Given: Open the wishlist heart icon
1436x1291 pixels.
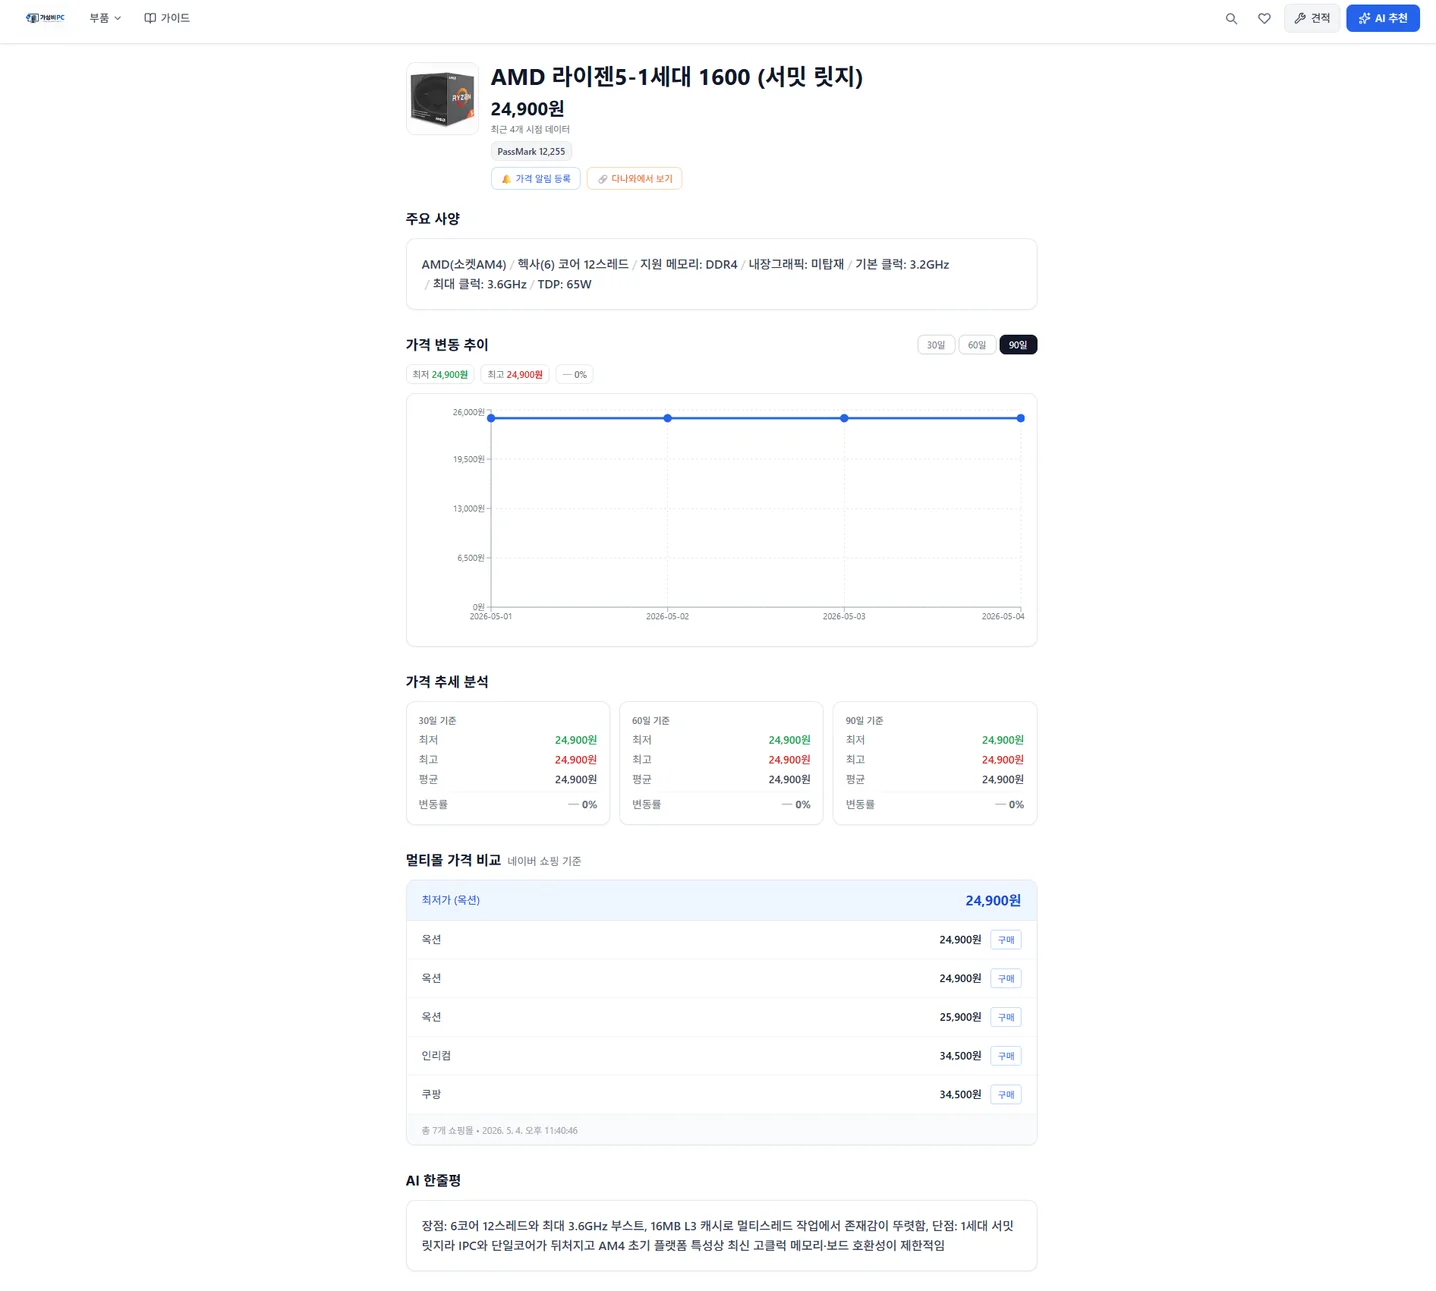Looking at the screenshot, I should point(1264,18).
